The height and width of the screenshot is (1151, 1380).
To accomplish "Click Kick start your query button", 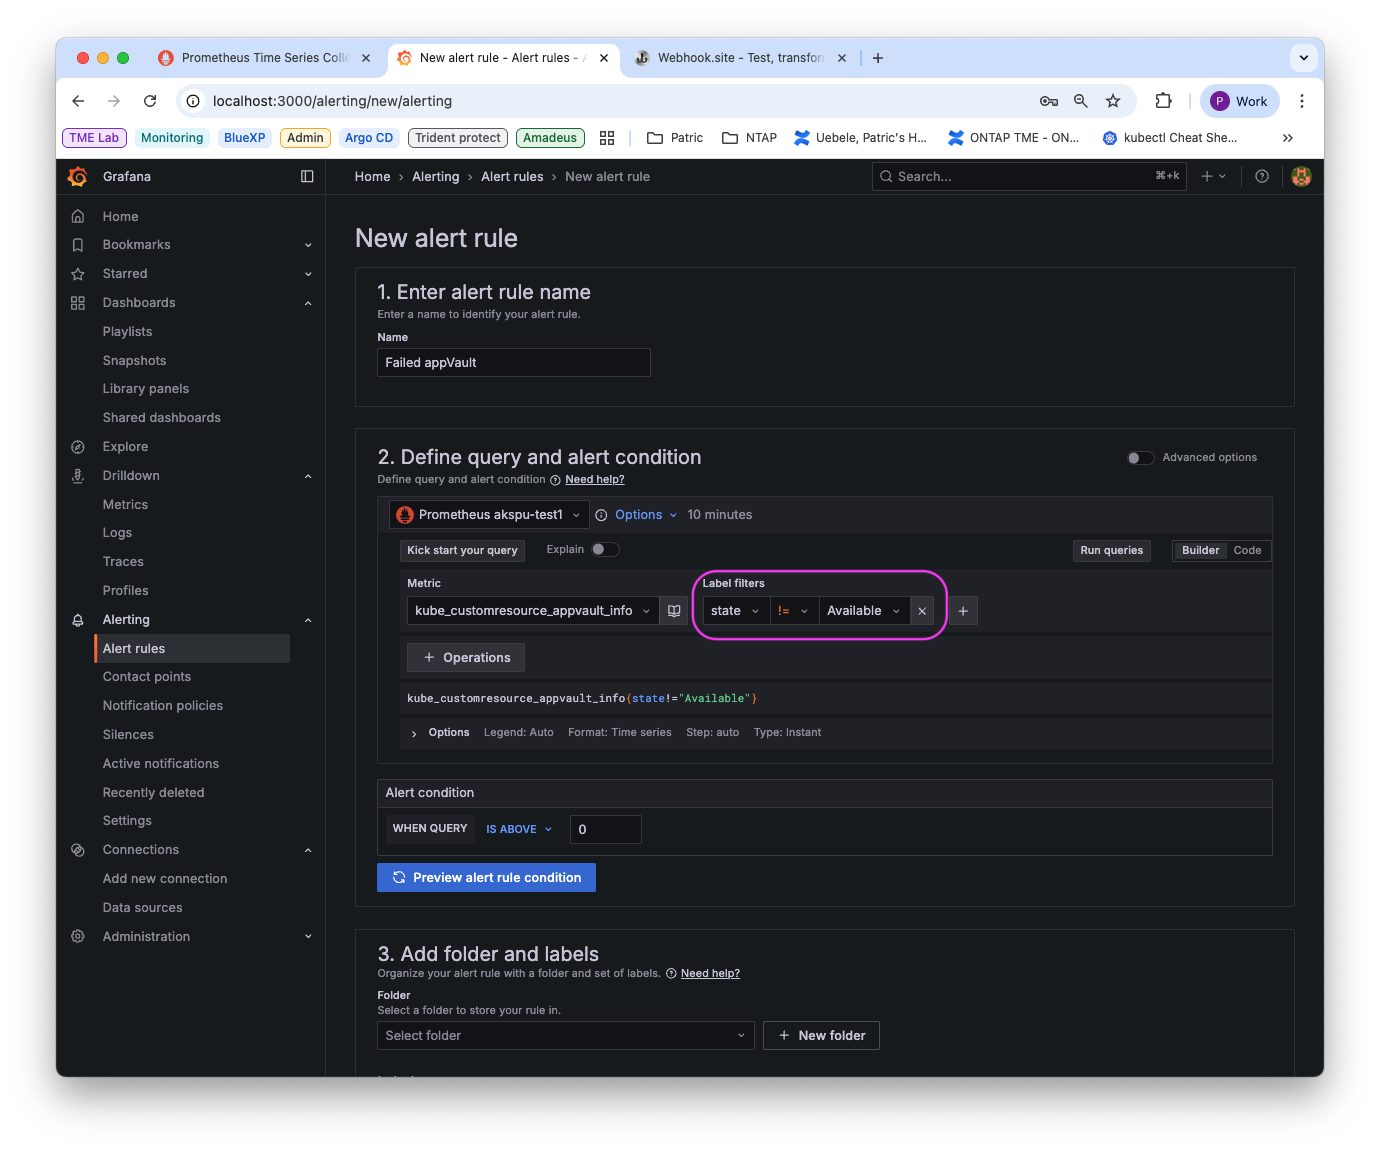I will click(x=462, y=551).
